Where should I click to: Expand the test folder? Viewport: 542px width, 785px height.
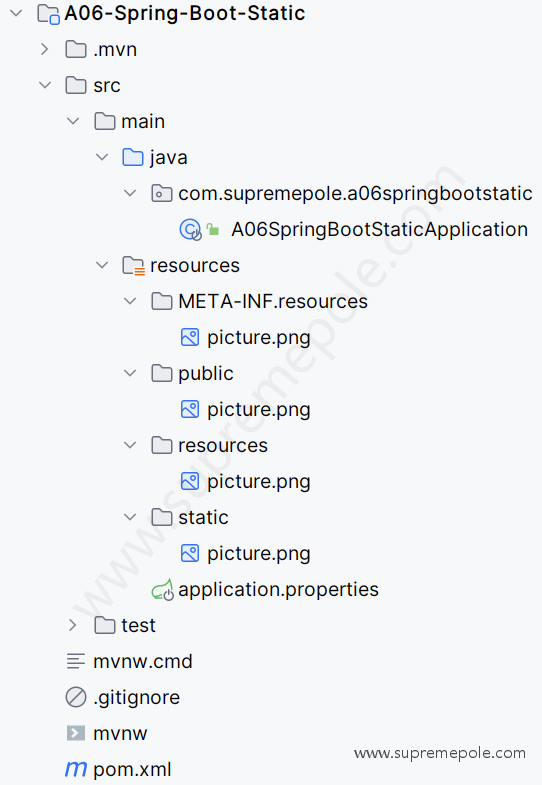(x=73, y=625)
